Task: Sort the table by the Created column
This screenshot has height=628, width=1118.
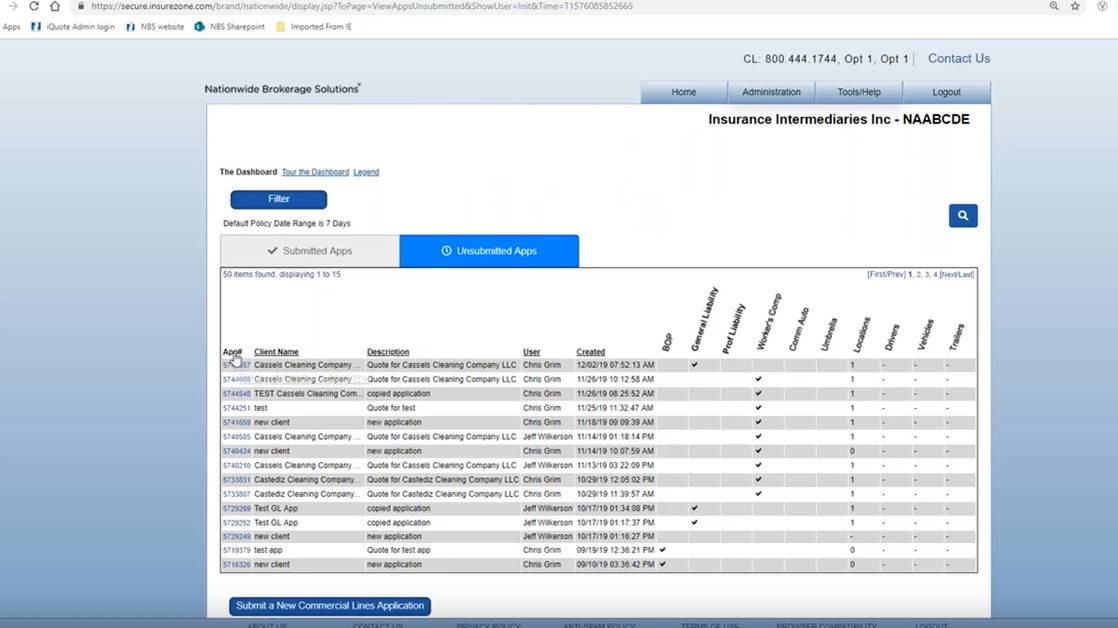Action: coord(590,352)
